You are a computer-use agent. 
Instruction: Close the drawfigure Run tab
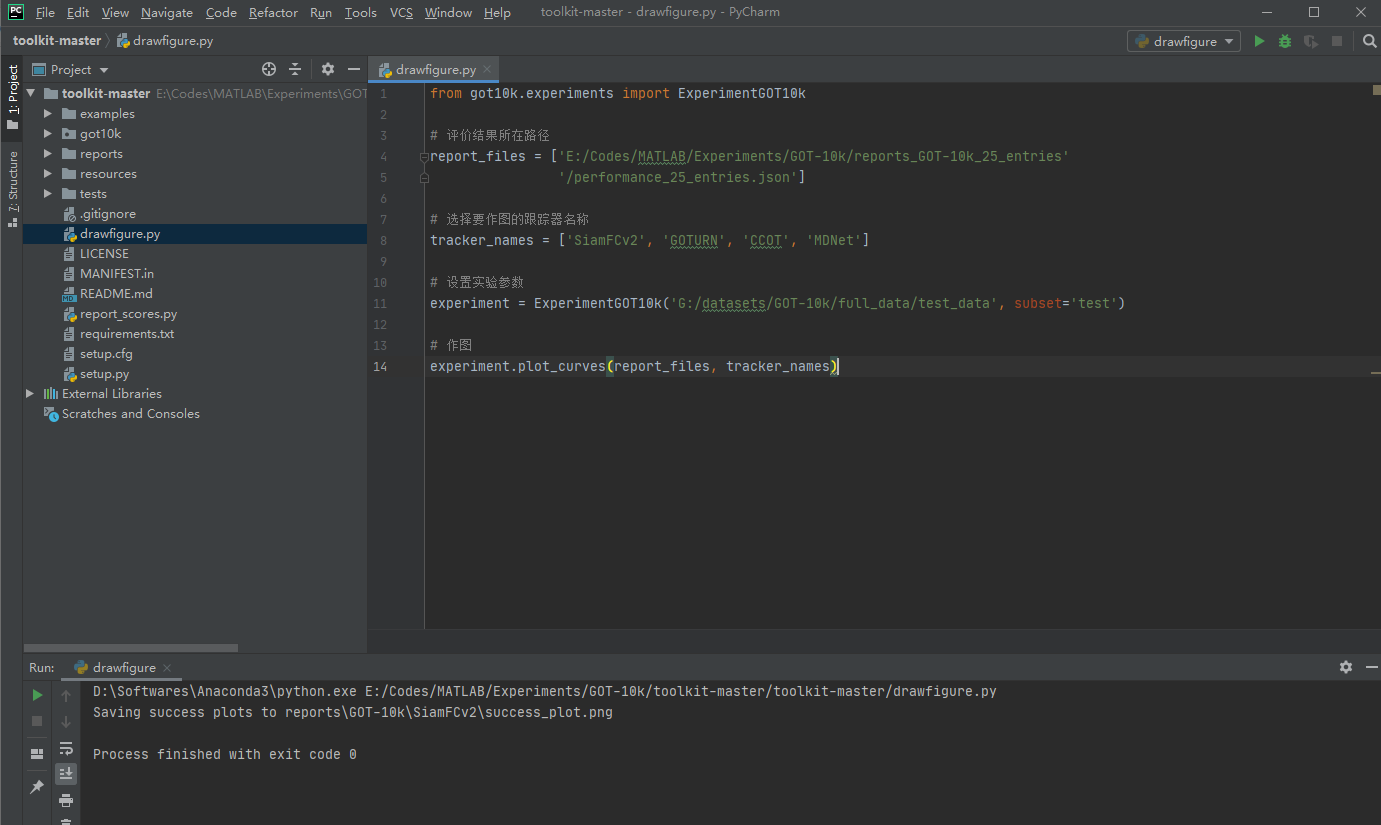click(x=167, y=668)
